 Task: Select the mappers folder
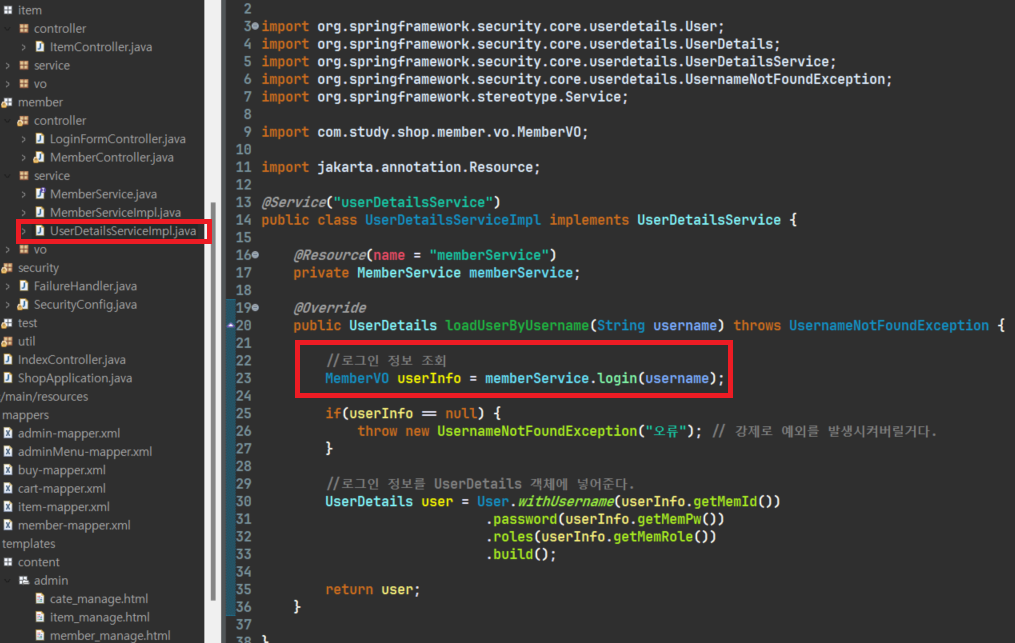click(x=25, y=414)
